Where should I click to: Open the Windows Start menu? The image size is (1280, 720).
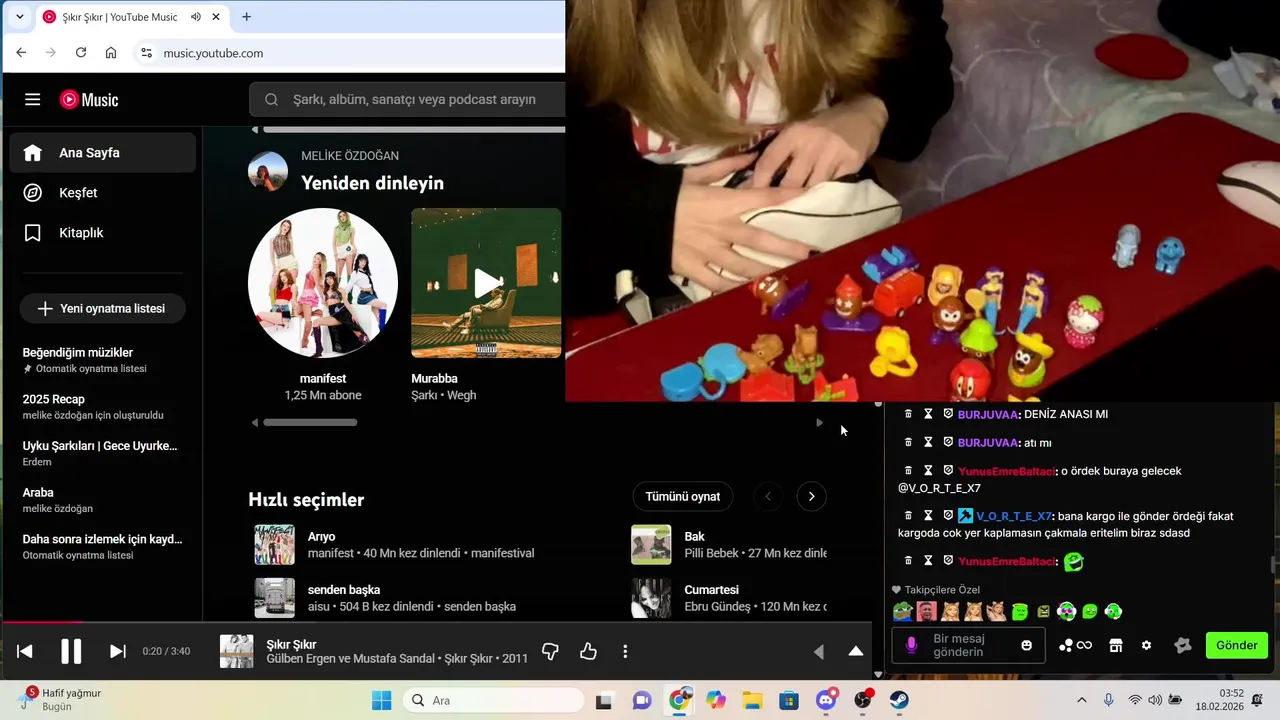click(x=381, y=701)
